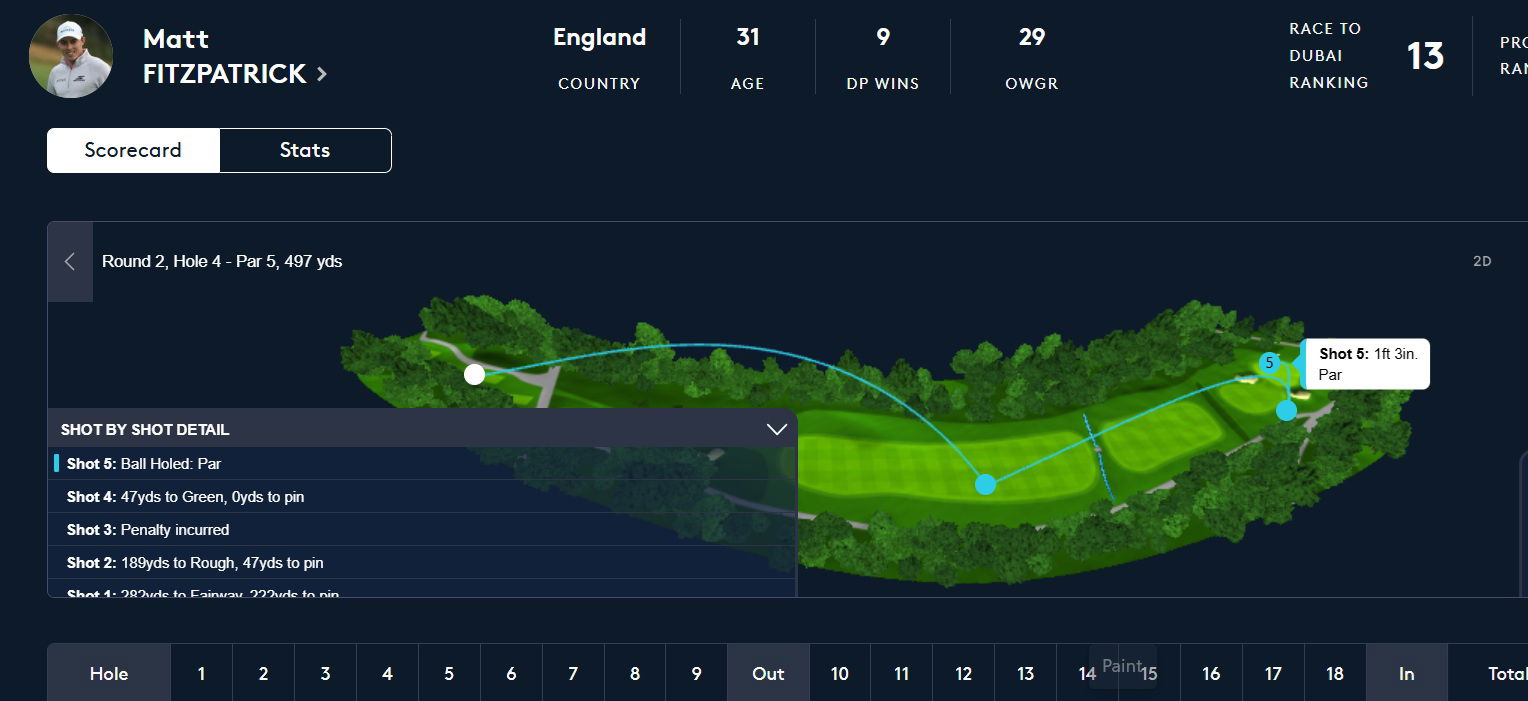
Task: Switch to the Scorecard view
Action: [133, 150]
